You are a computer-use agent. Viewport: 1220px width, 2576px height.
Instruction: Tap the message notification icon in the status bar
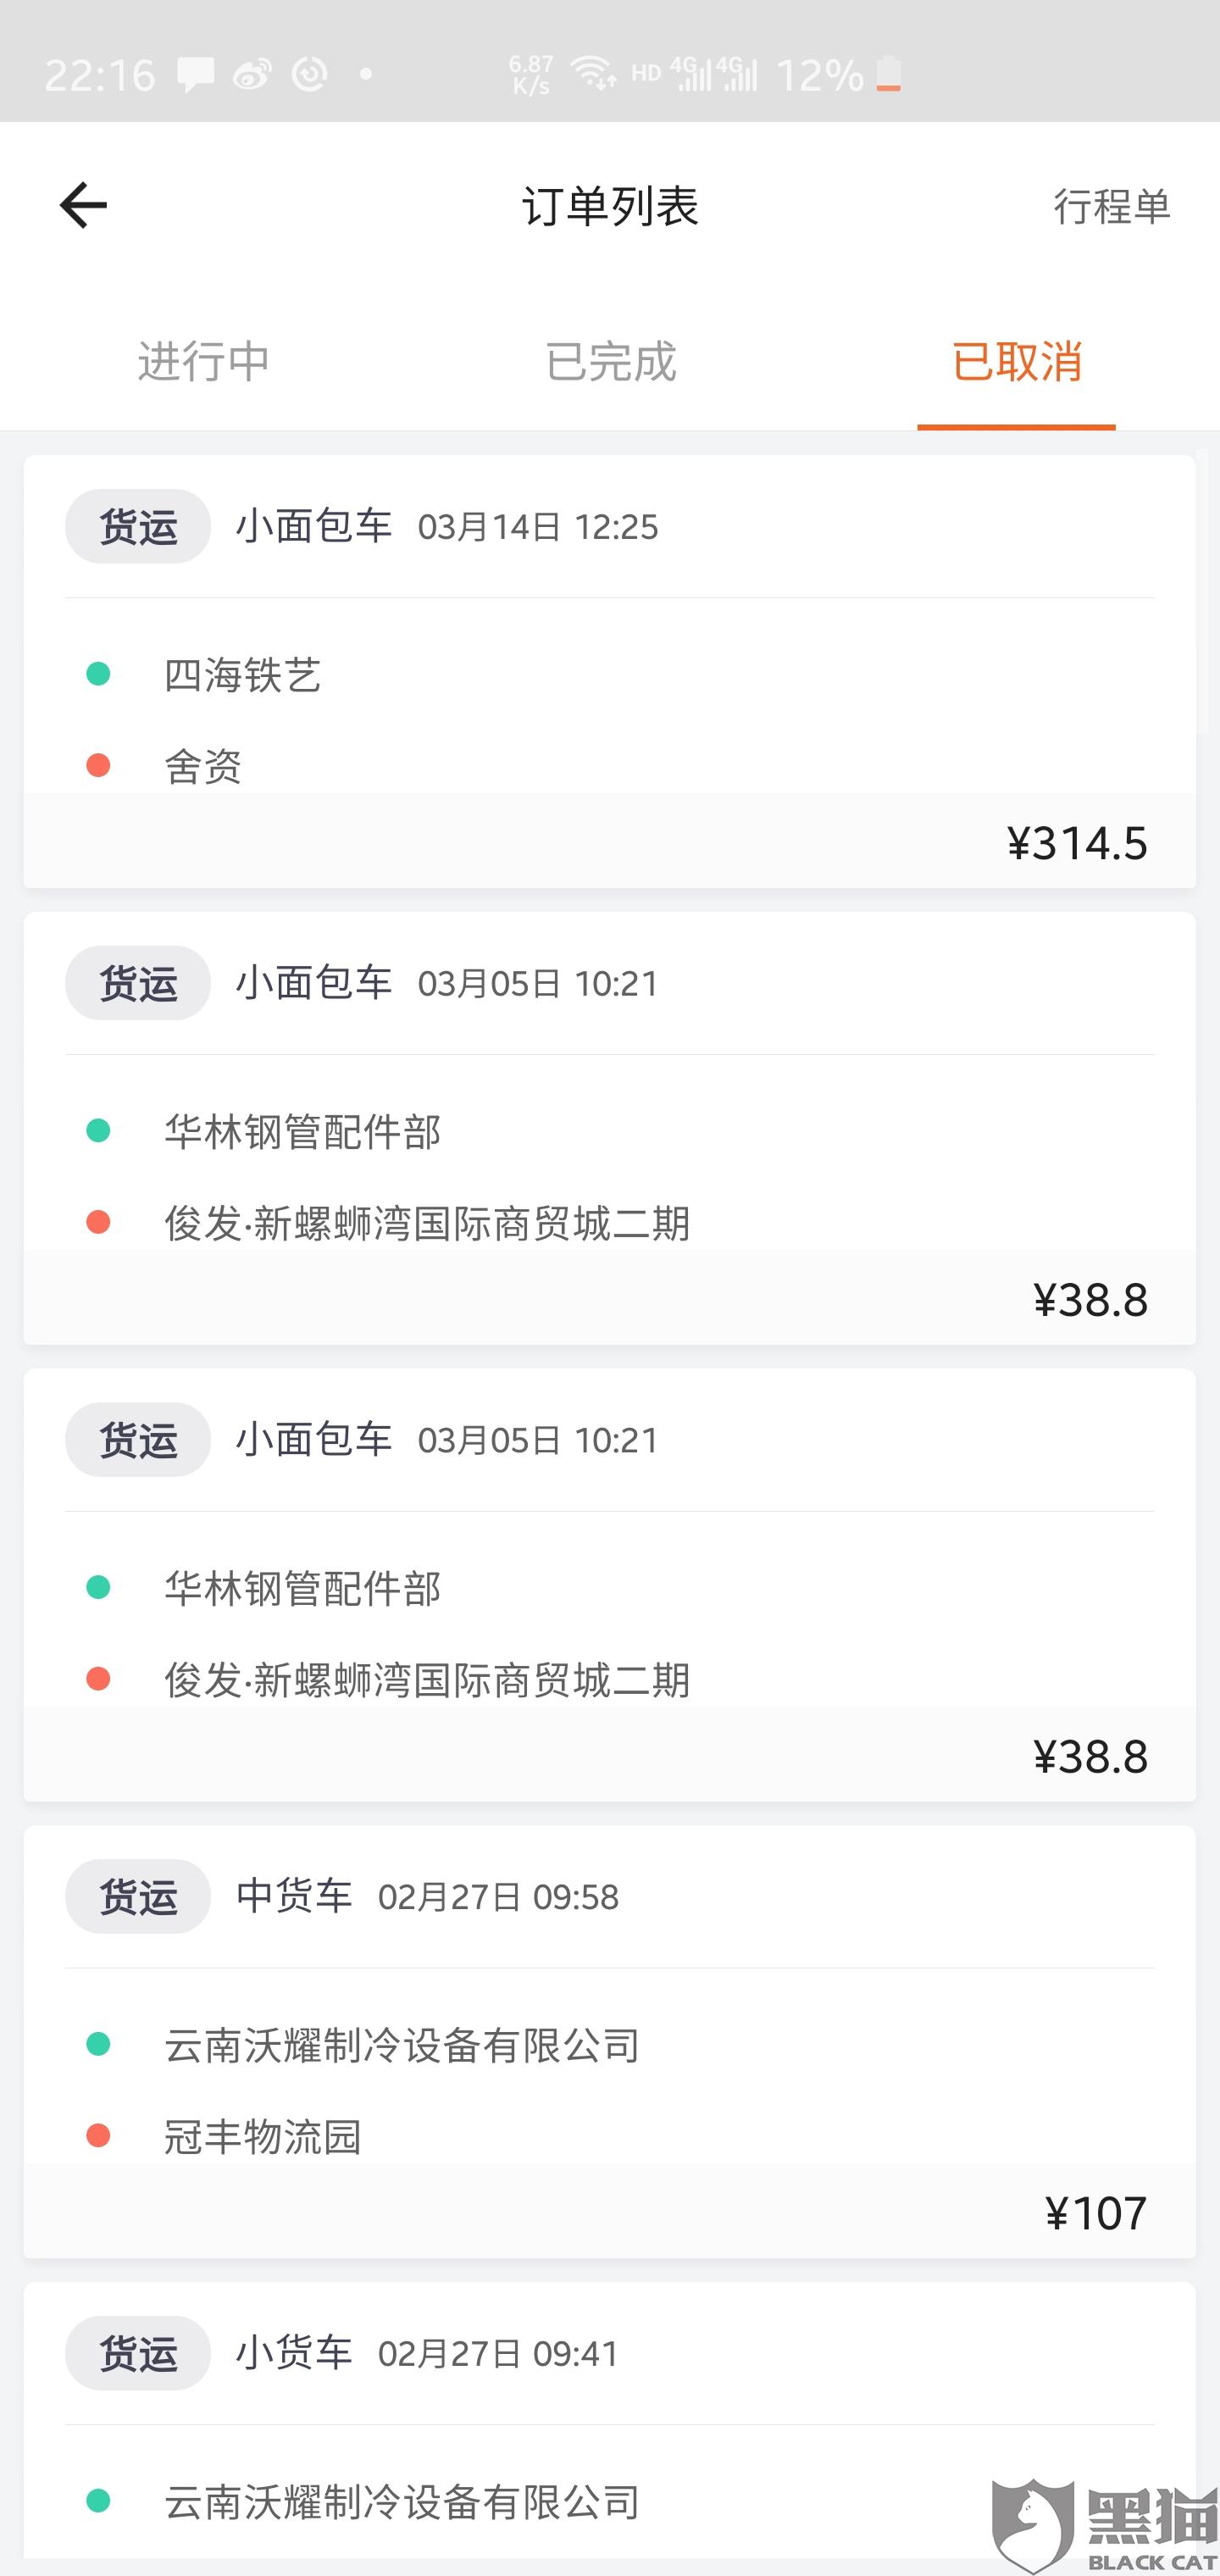[x=195, y=74]
